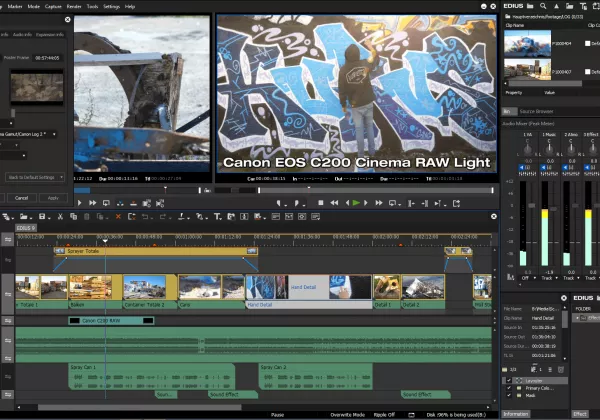This screenshot has height=420, width=600.
Task: Open the Tools menu
Action: click(x=92, y=7)
